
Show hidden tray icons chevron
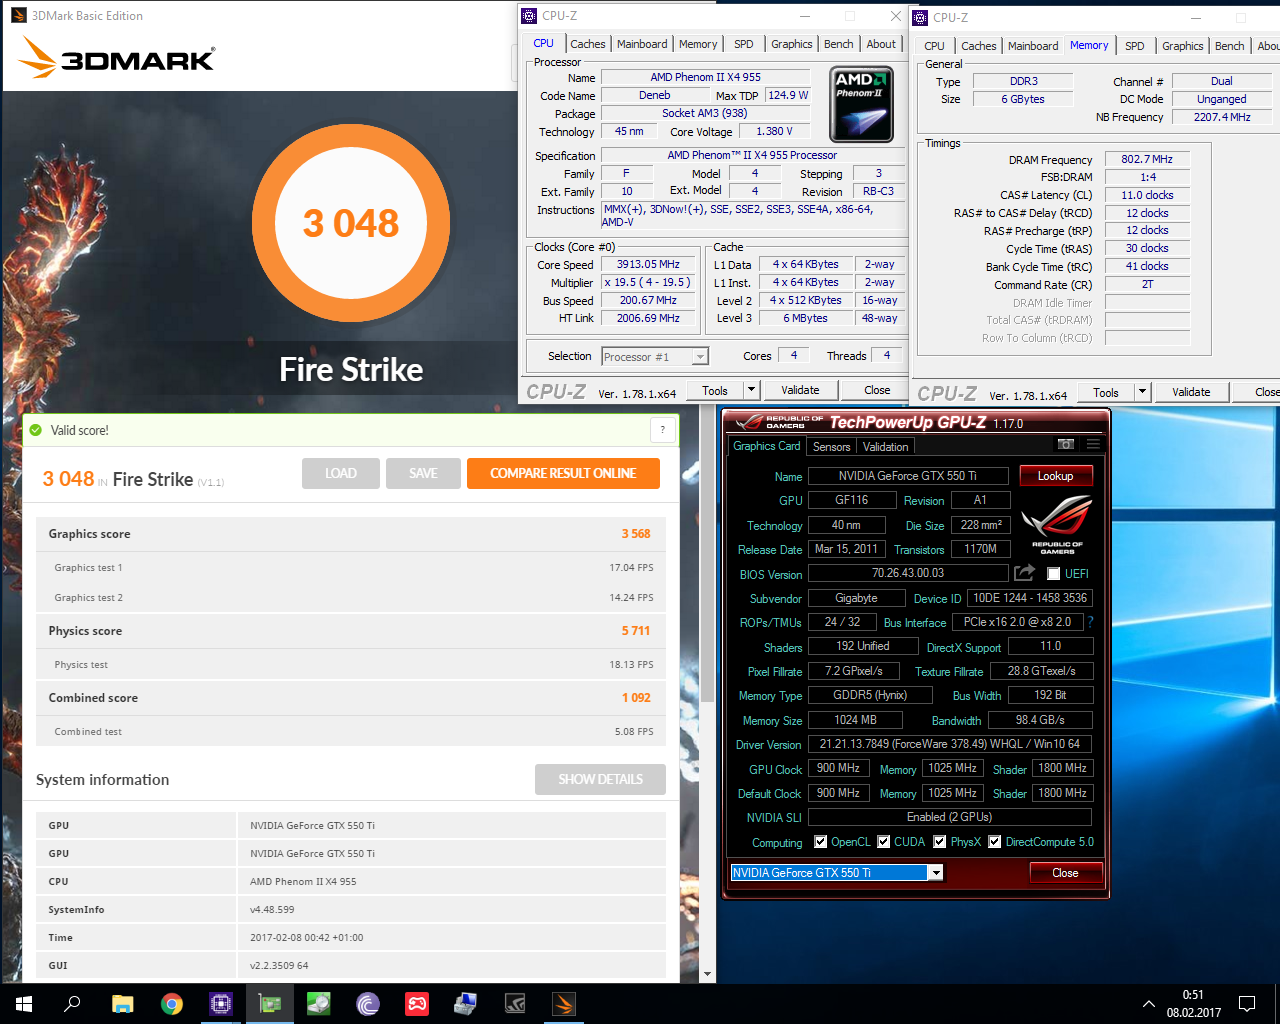click(1149, 1004)
